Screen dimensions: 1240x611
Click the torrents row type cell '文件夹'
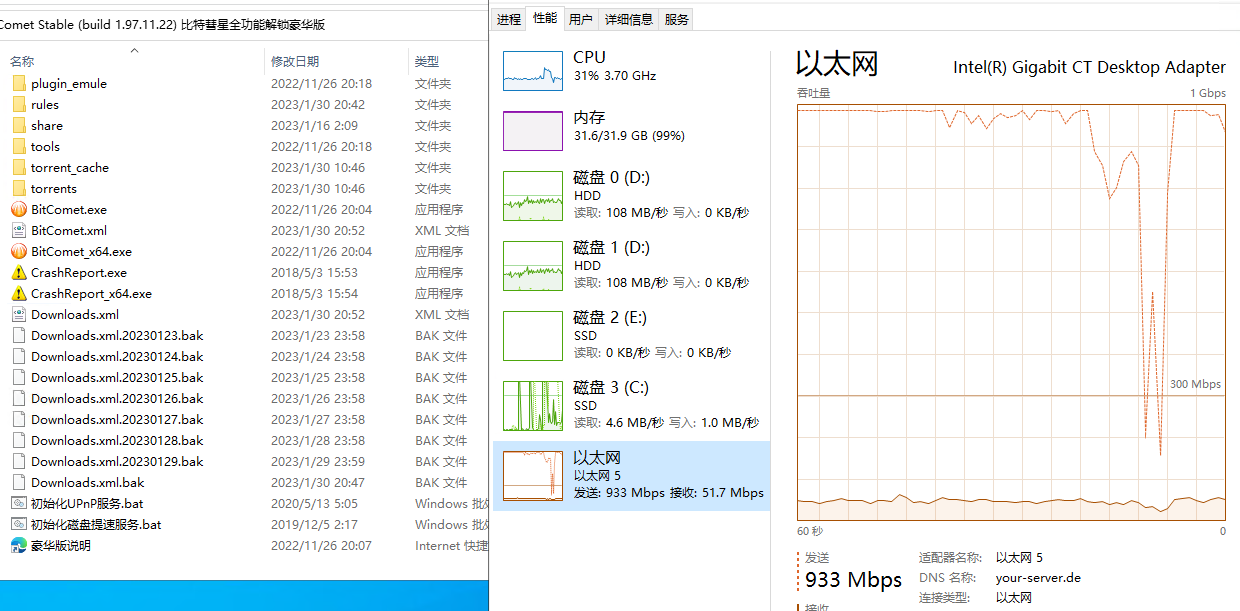tap(433, 189)
